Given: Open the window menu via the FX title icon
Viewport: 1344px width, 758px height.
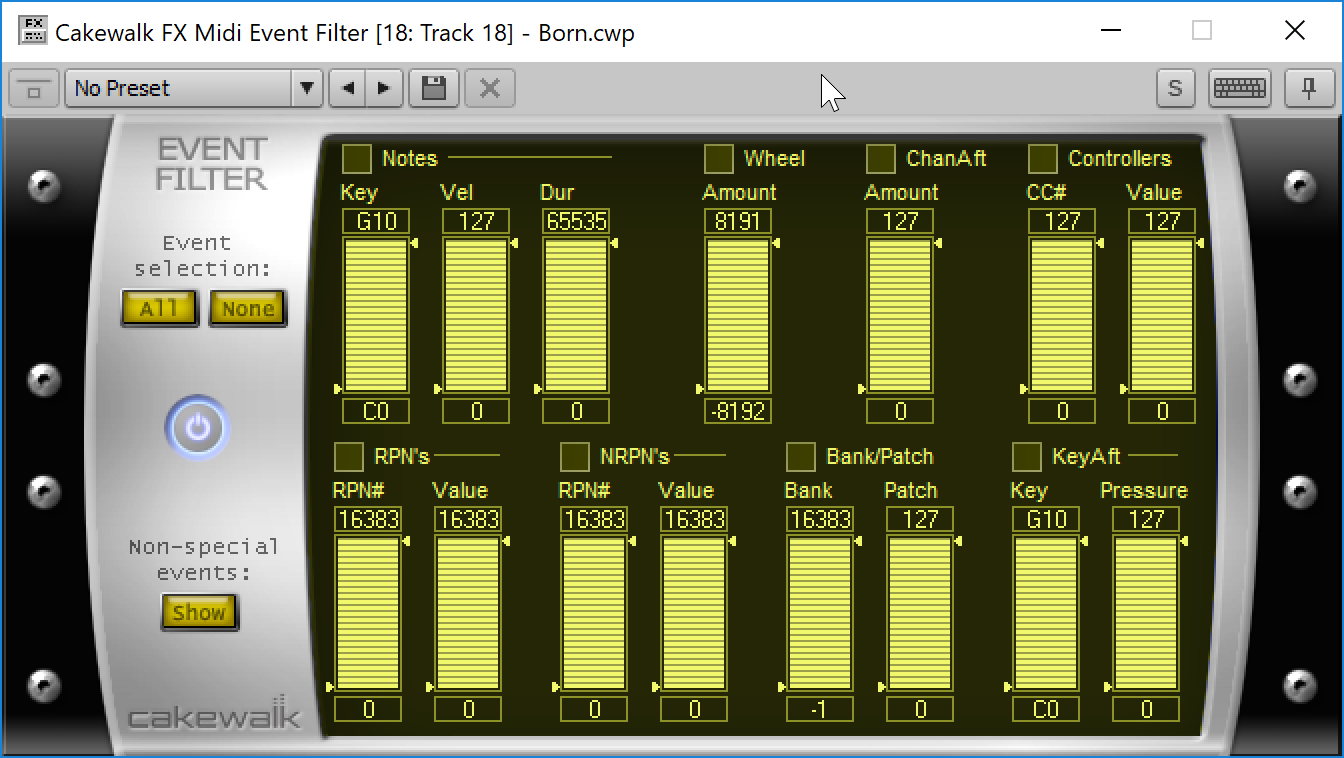Looking at the screenshot, I should pyautogui.click(x=32, y=31).
